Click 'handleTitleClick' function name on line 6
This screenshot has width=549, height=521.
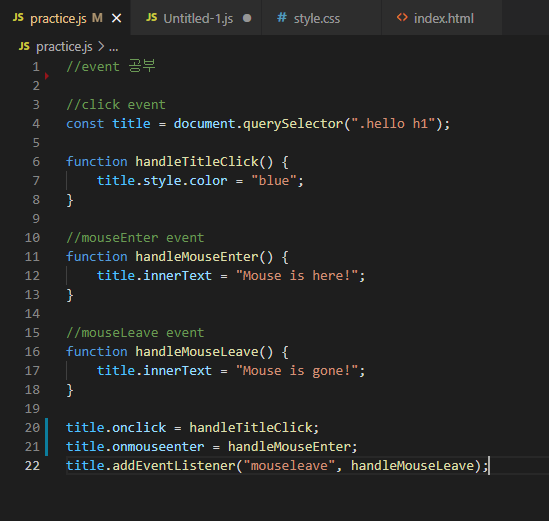pyautogui.click(x=197, y=161)
